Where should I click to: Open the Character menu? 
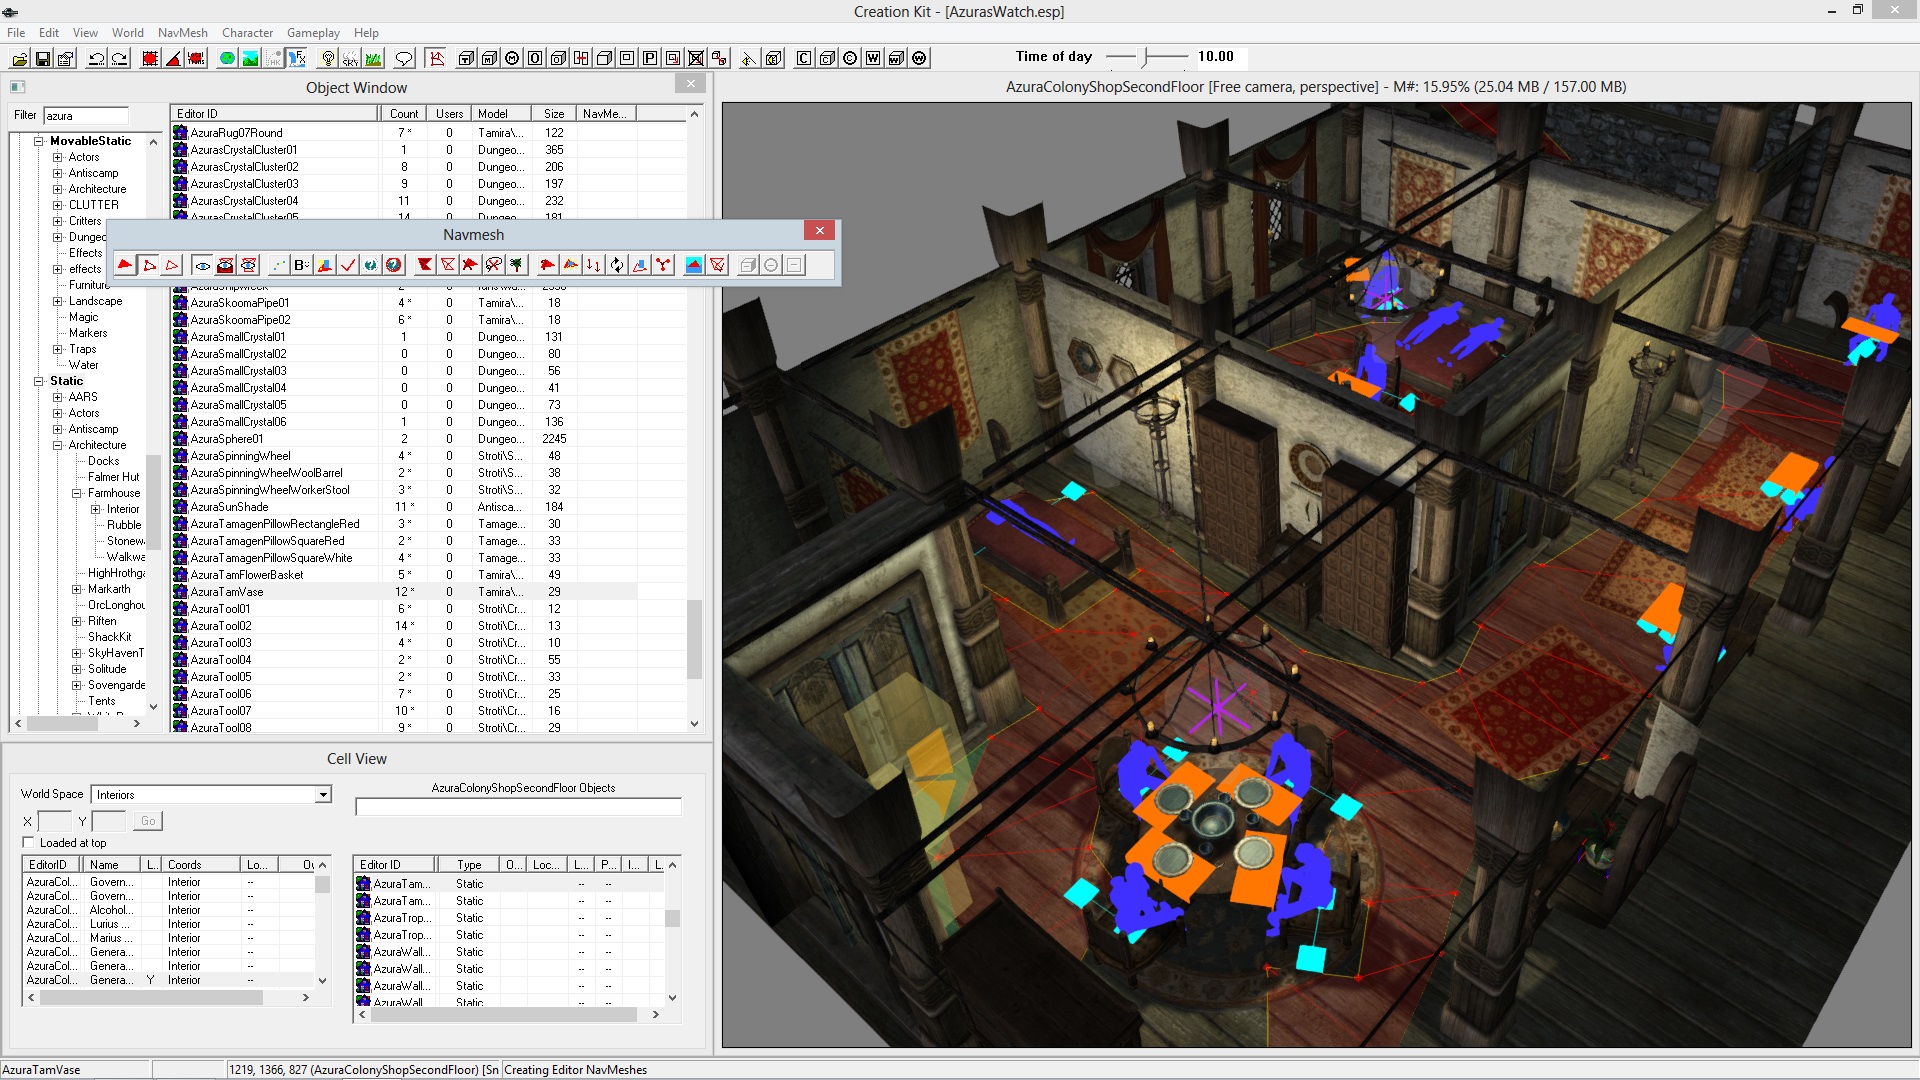point(248,33)
